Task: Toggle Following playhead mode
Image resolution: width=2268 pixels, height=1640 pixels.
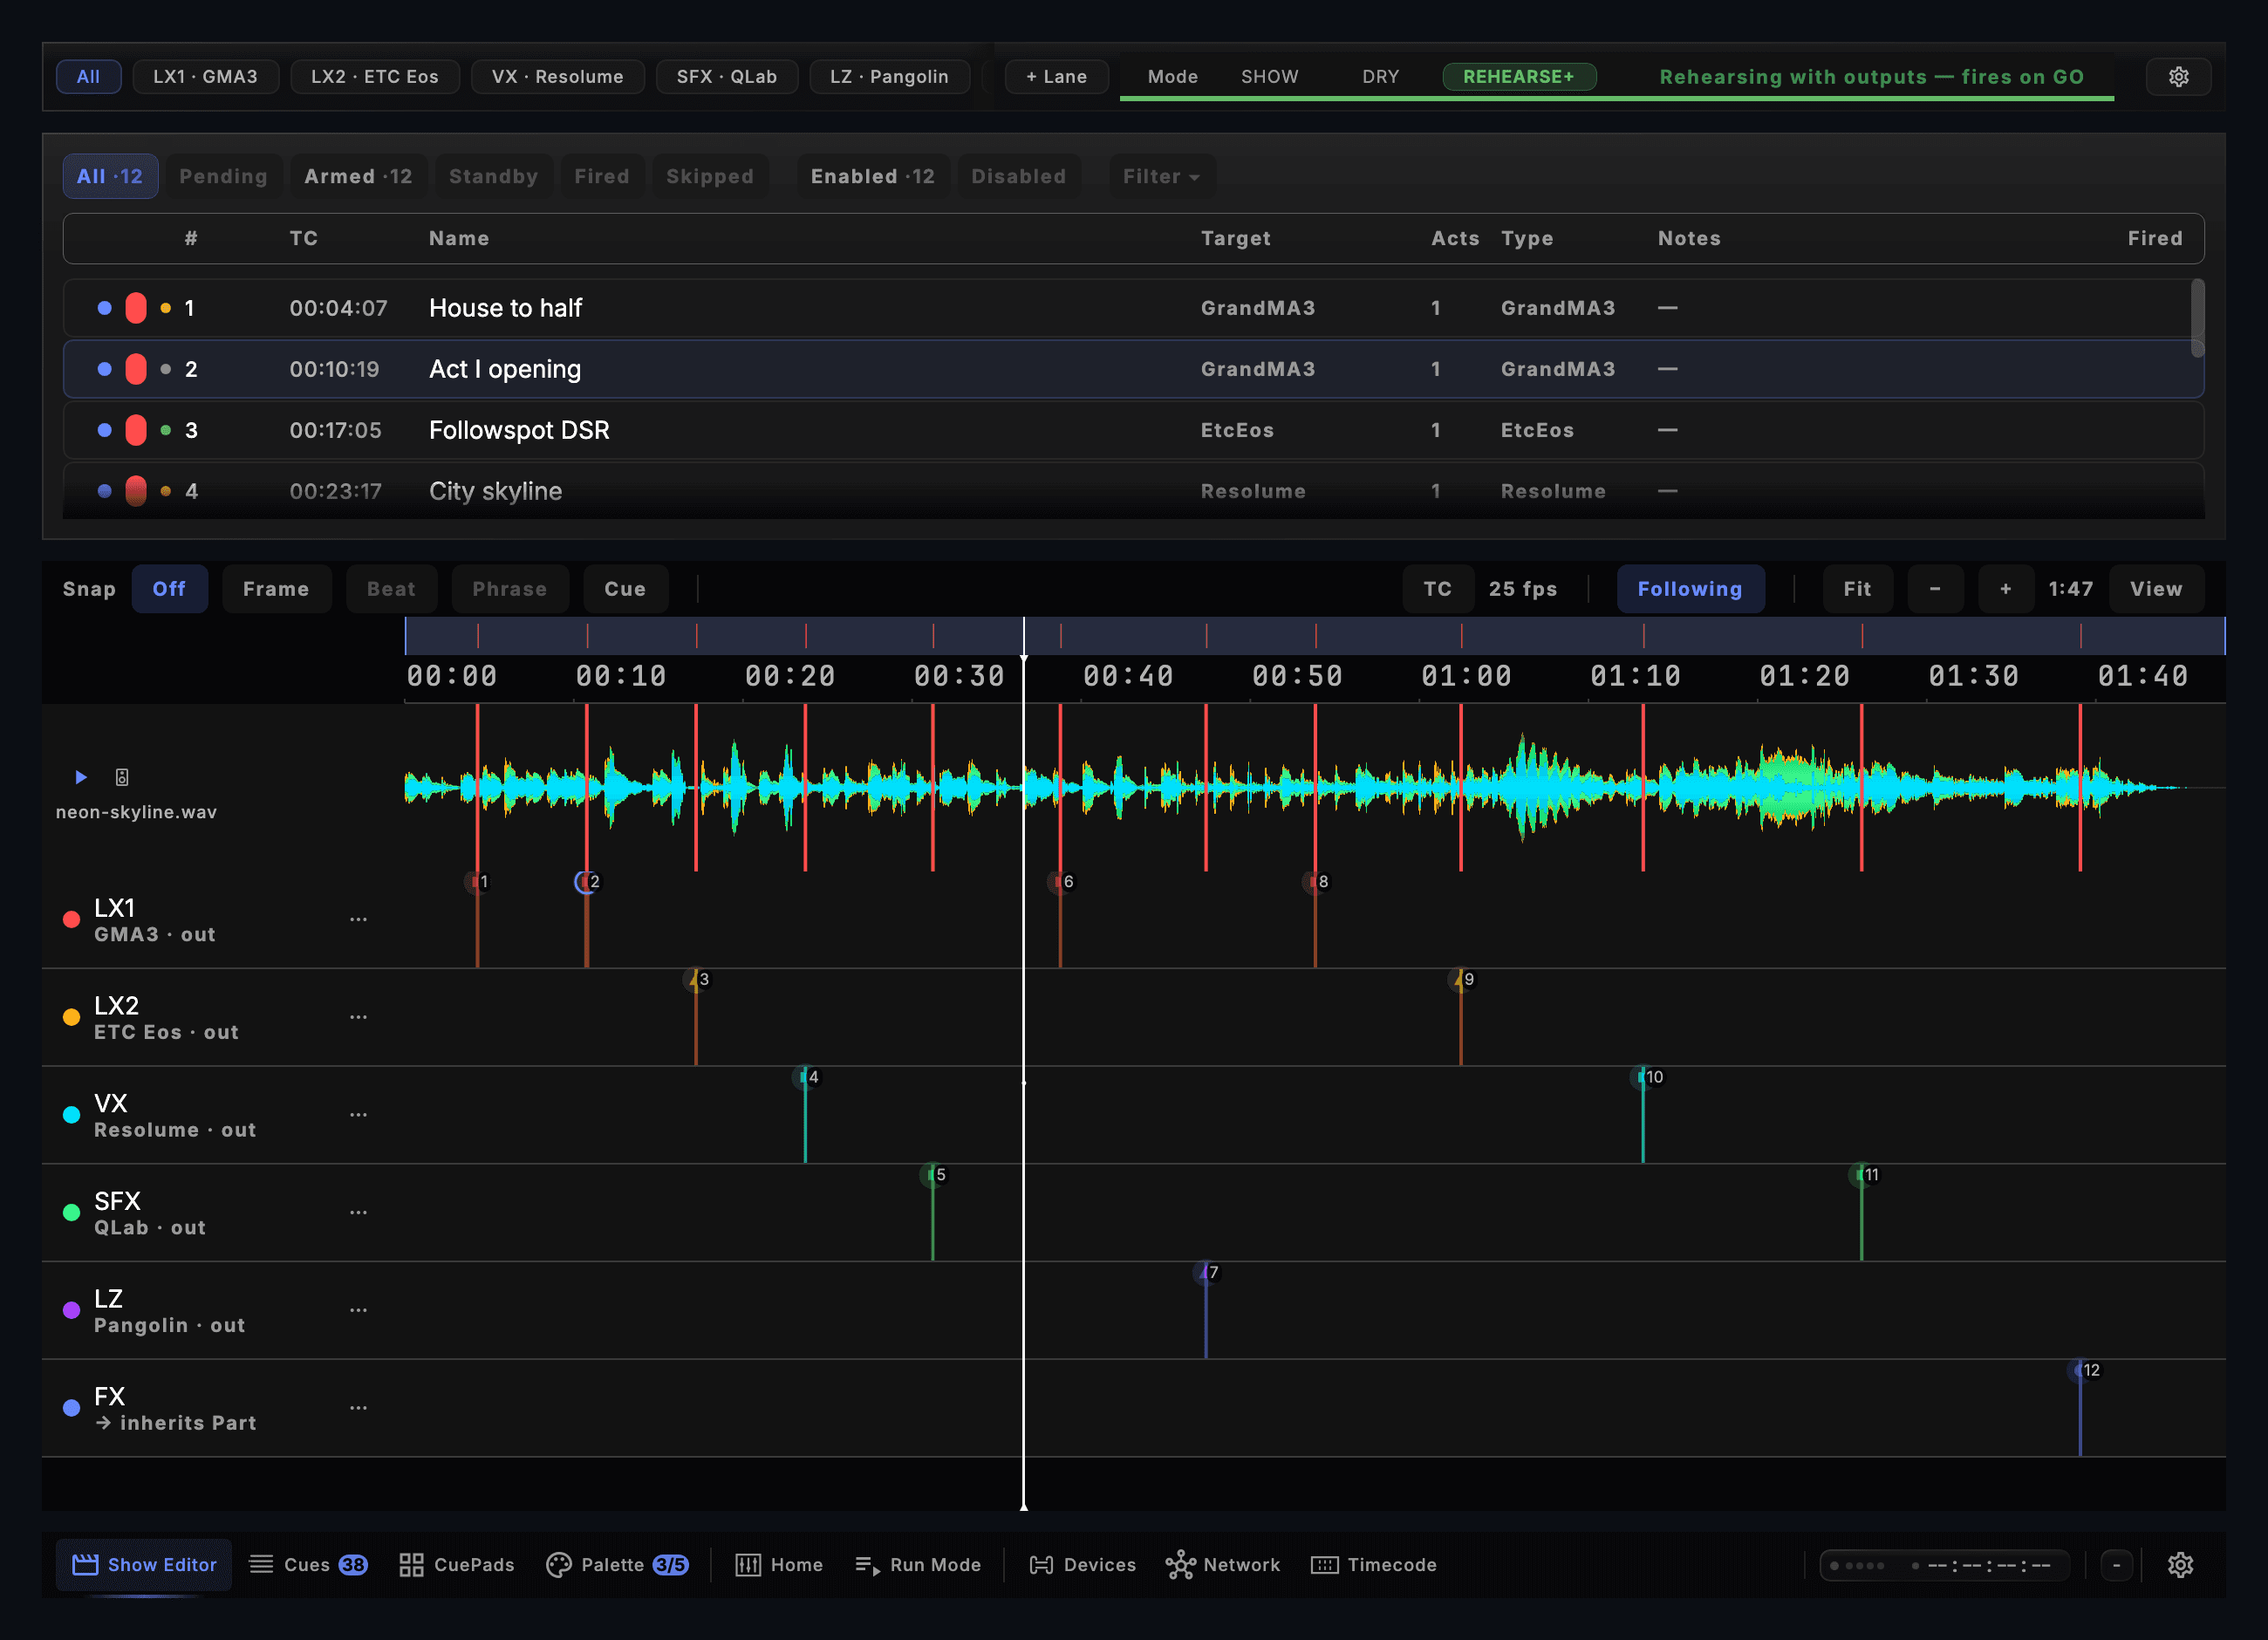Action: point(1690,589)
